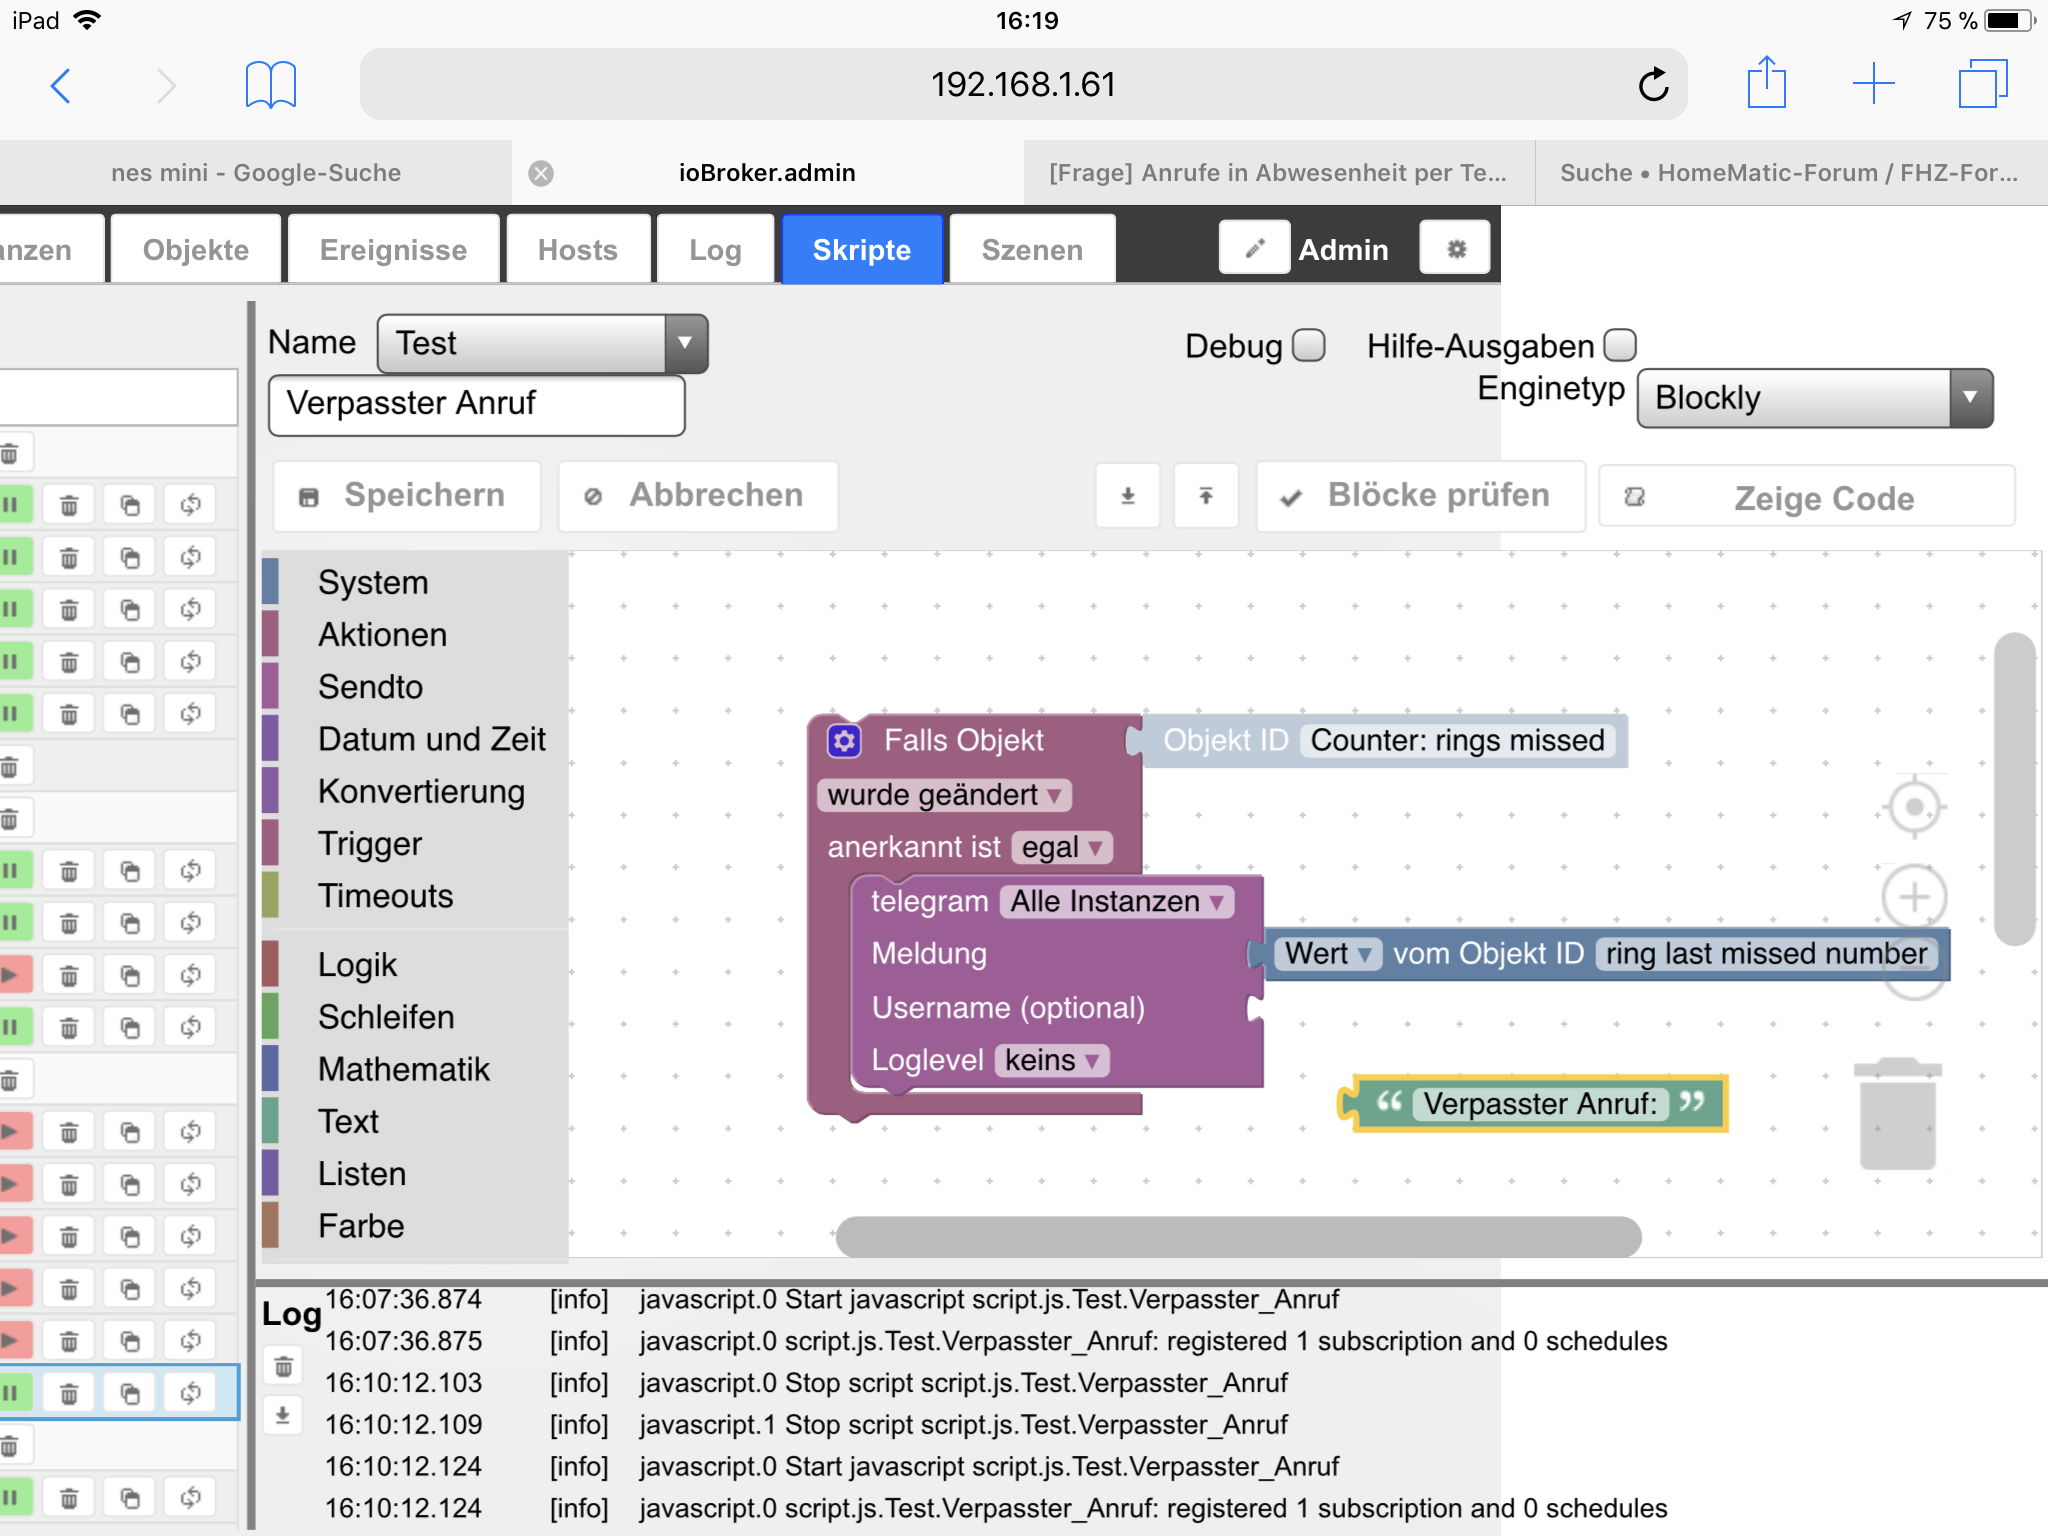Click the Speichern button
The width and height of the screenshot is (2048, 1536).
407,496
